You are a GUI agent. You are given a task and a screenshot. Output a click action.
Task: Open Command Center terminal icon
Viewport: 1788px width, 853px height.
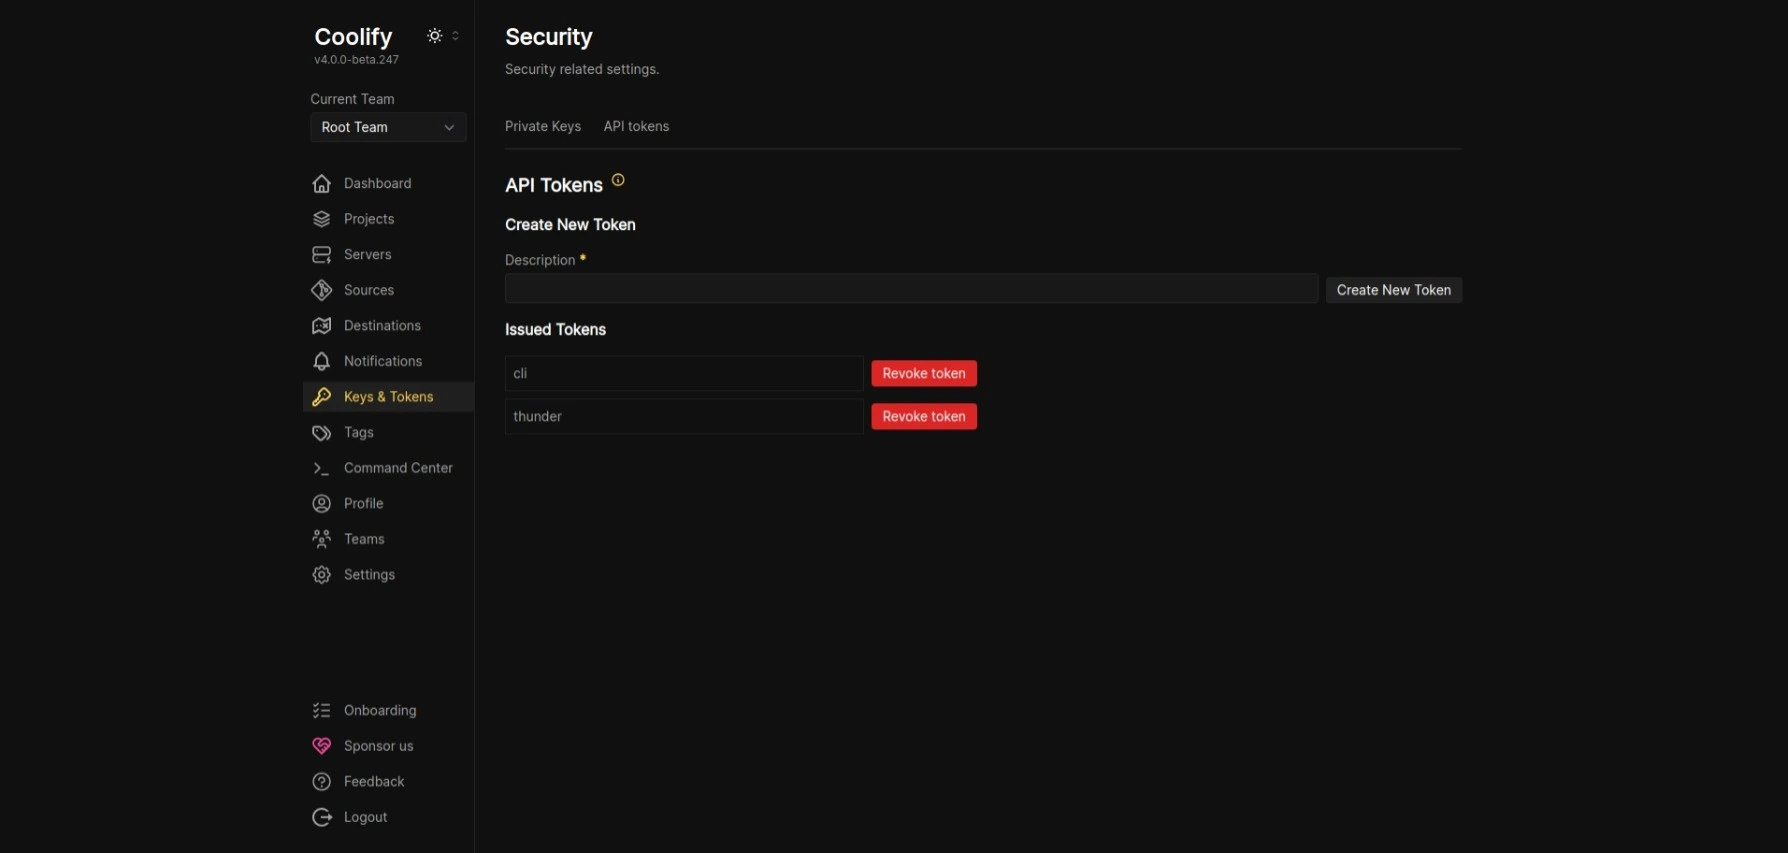pyautogui.click(x=321, y=468)
